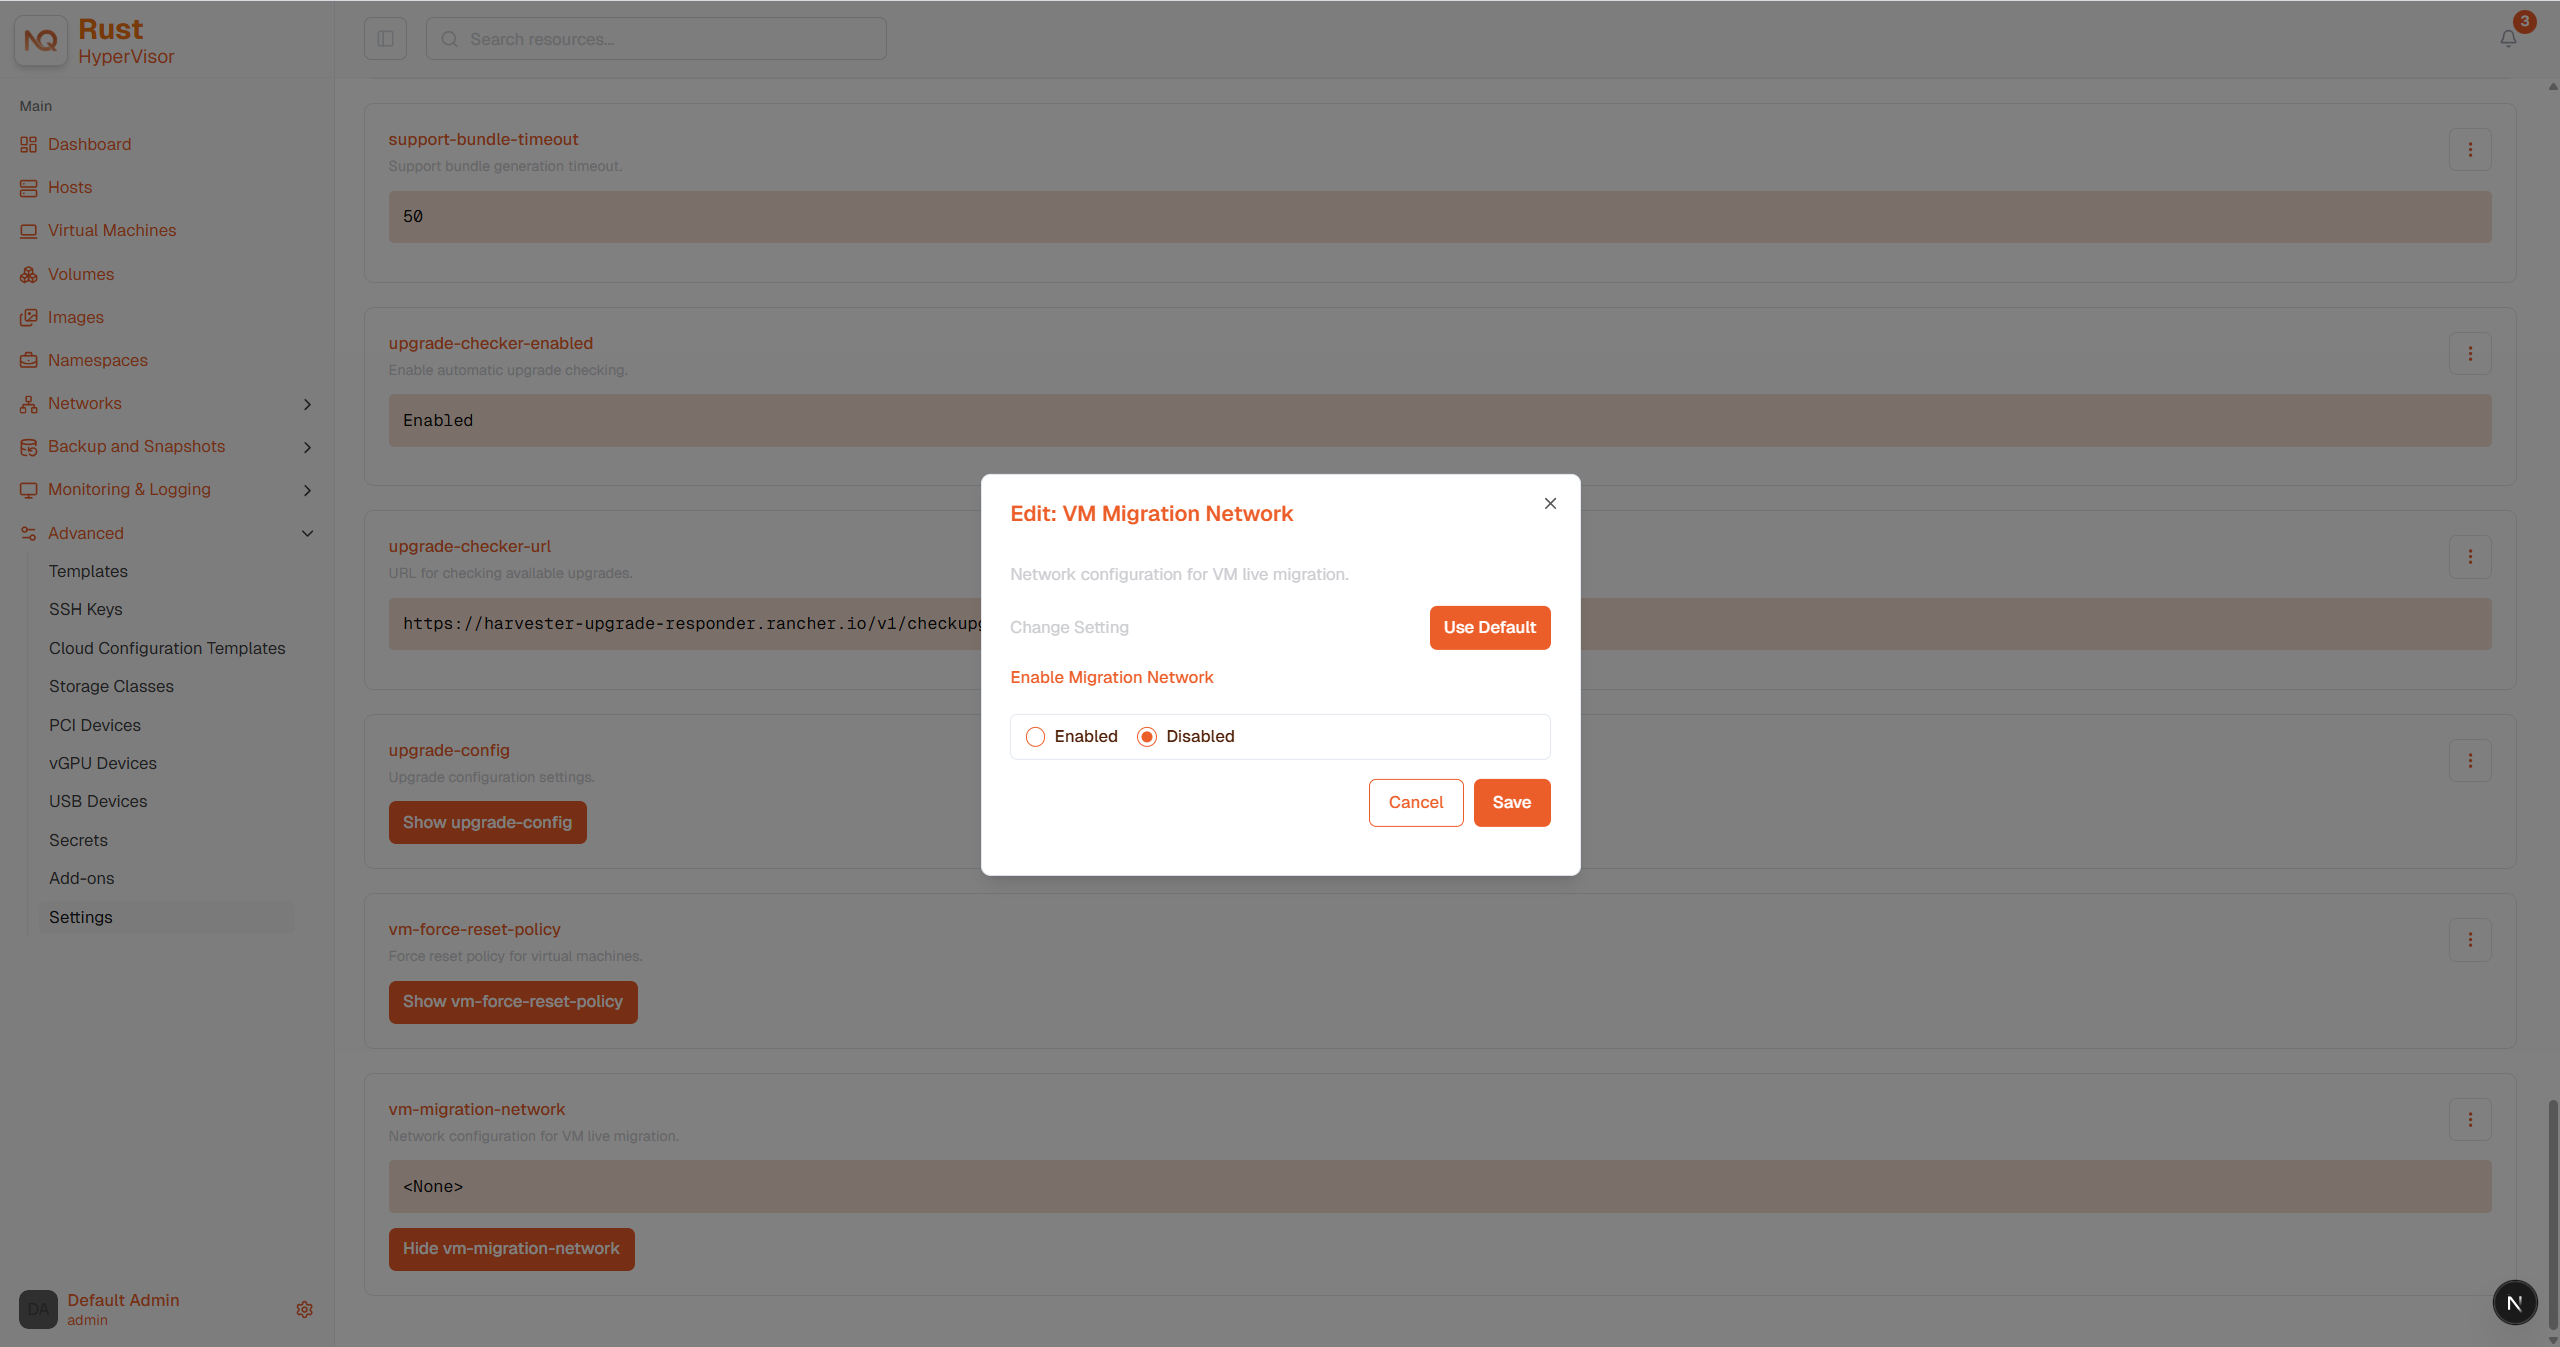Screen dimensions: 2560x1347
Task: Close the Edit VM Migration Network dialog
Action: coord(1550,503)
